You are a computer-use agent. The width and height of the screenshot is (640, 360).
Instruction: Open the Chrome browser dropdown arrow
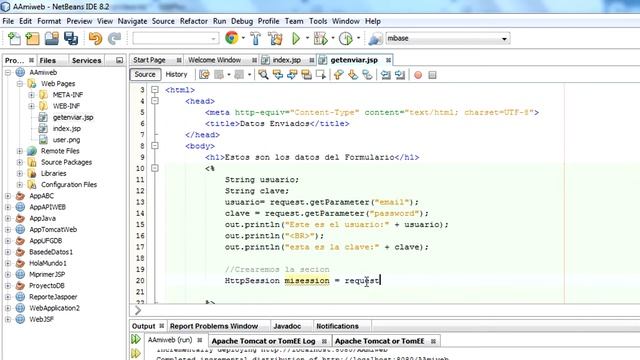(243, 38)
